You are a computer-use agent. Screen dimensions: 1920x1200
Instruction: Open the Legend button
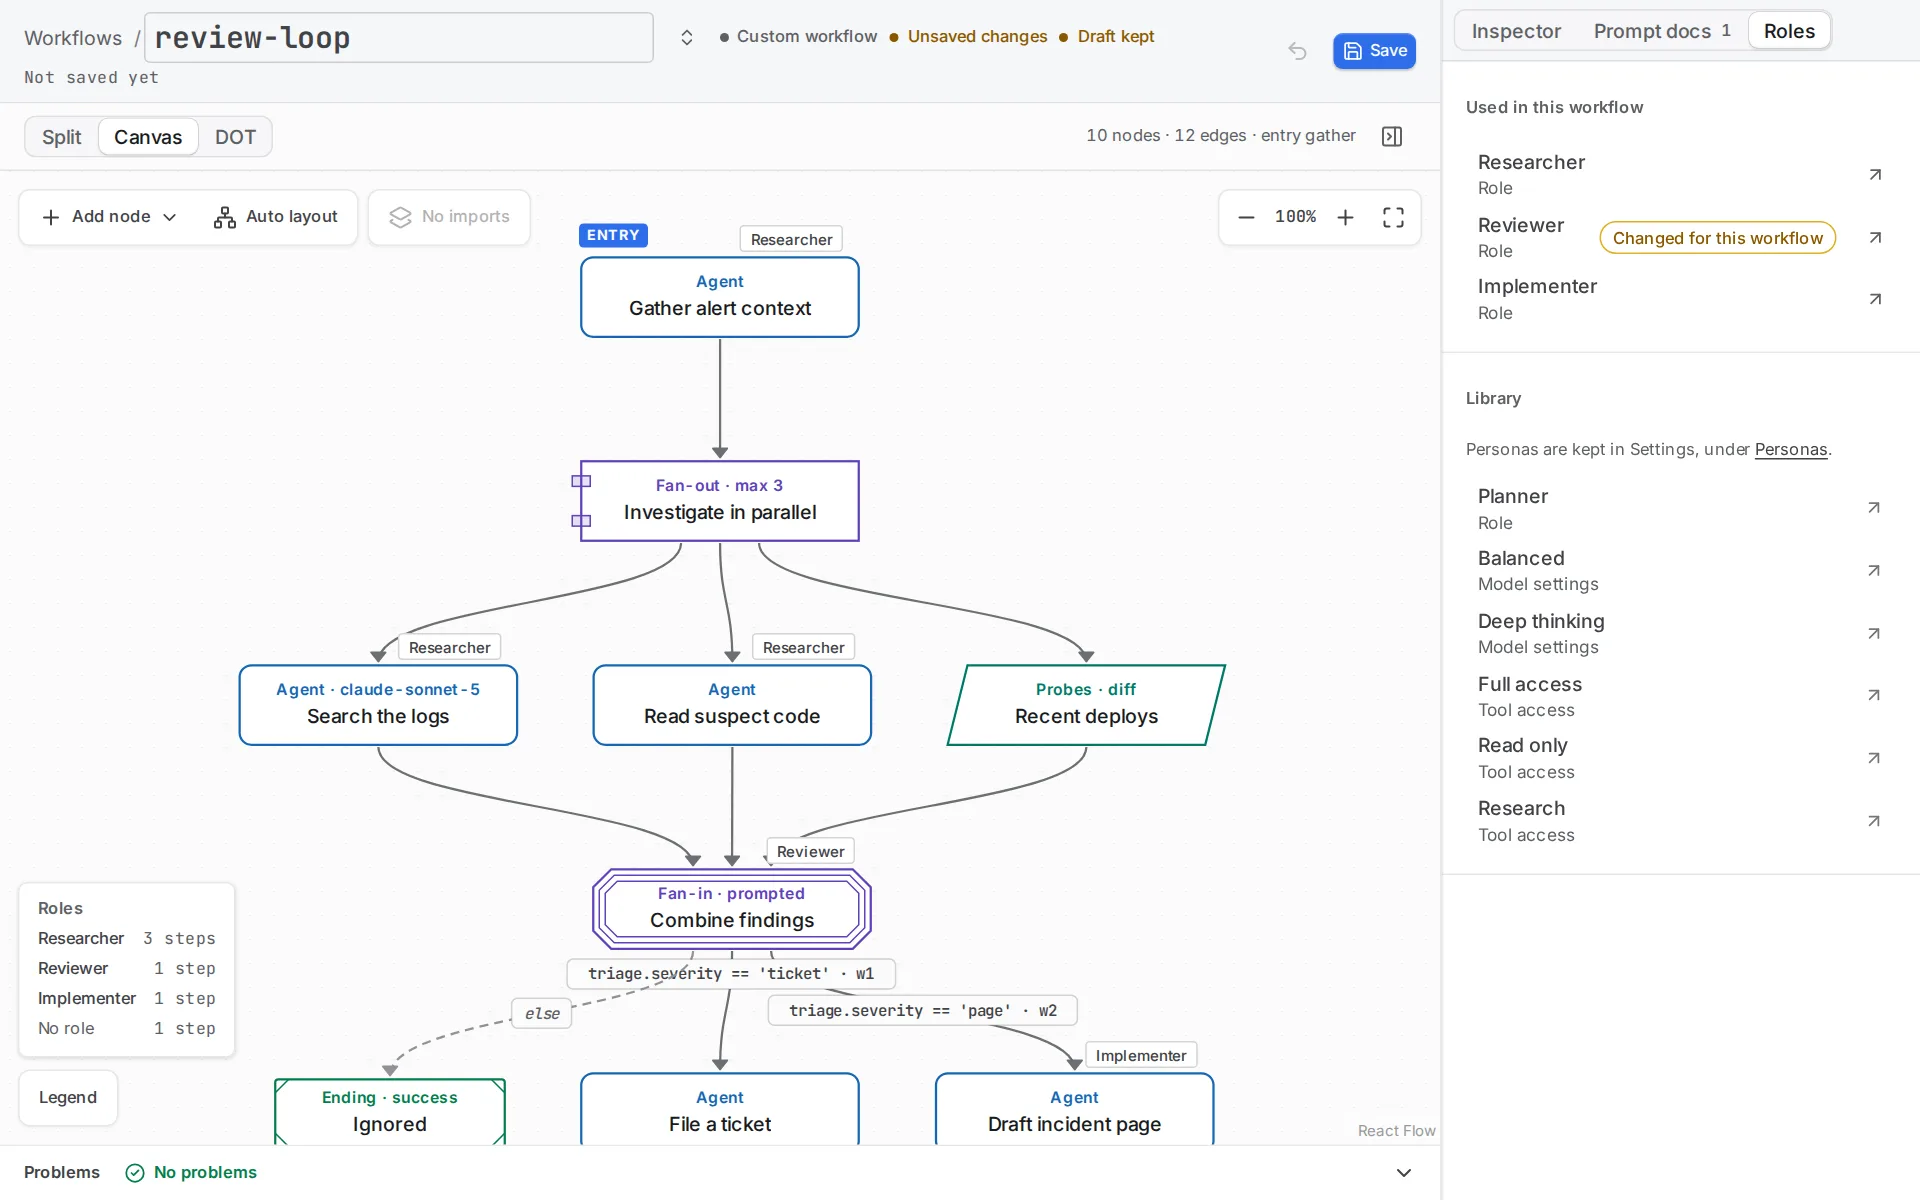tap(68, 1098)
